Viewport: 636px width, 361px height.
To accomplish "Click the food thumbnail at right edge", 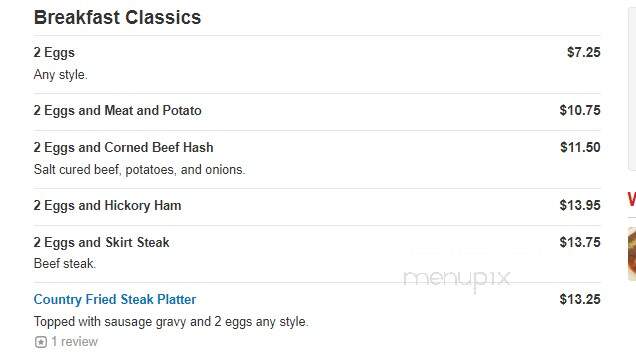I will click(x=632, y=254).
